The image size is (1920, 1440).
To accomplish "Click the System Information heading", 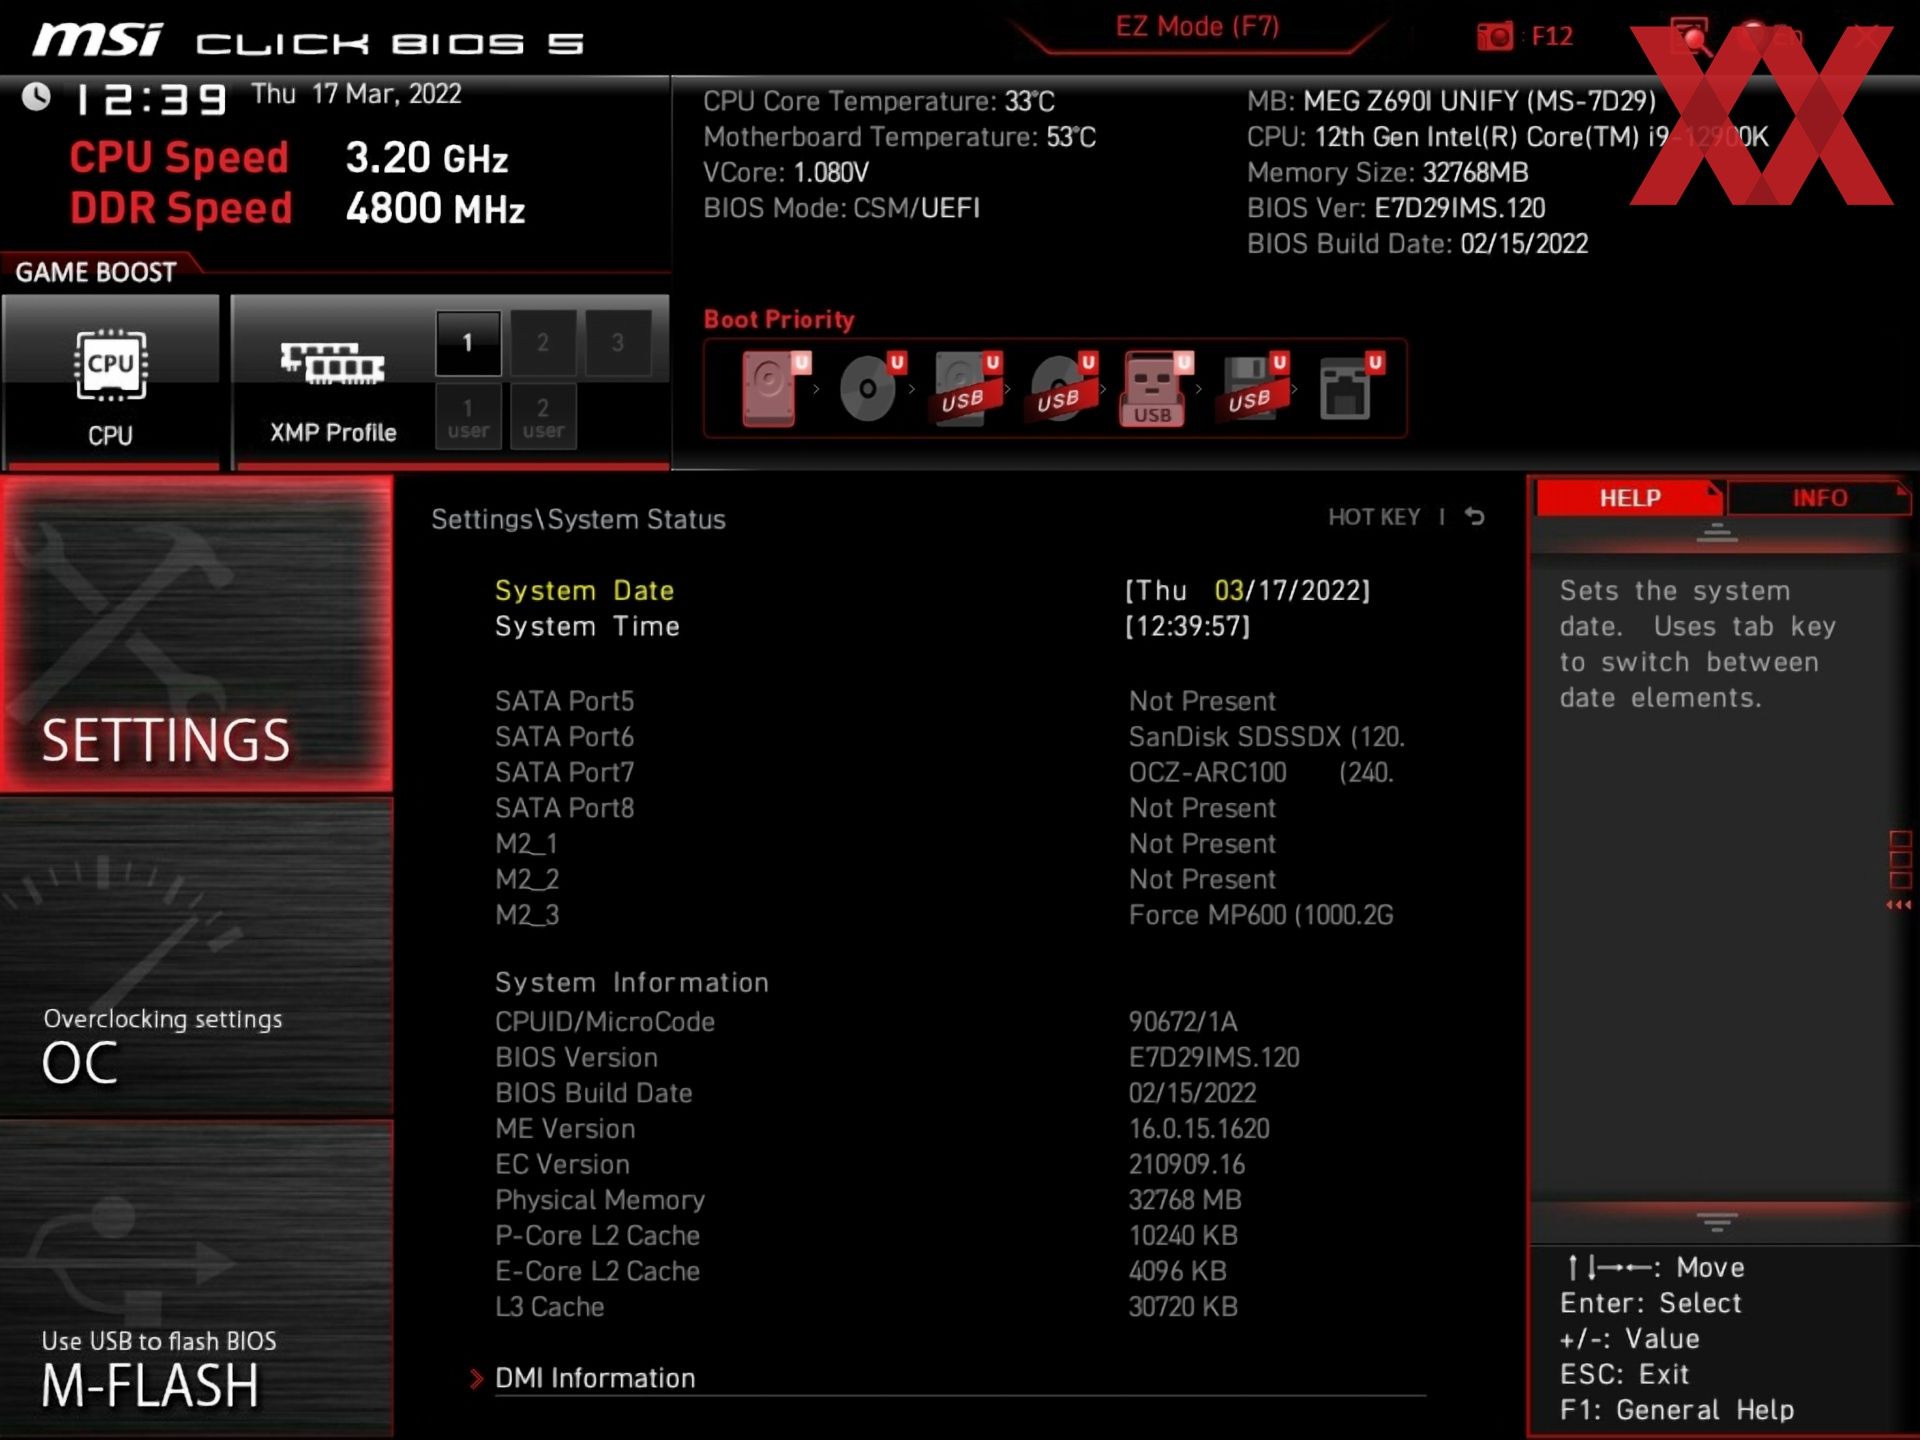I will (x=632, y=982).
